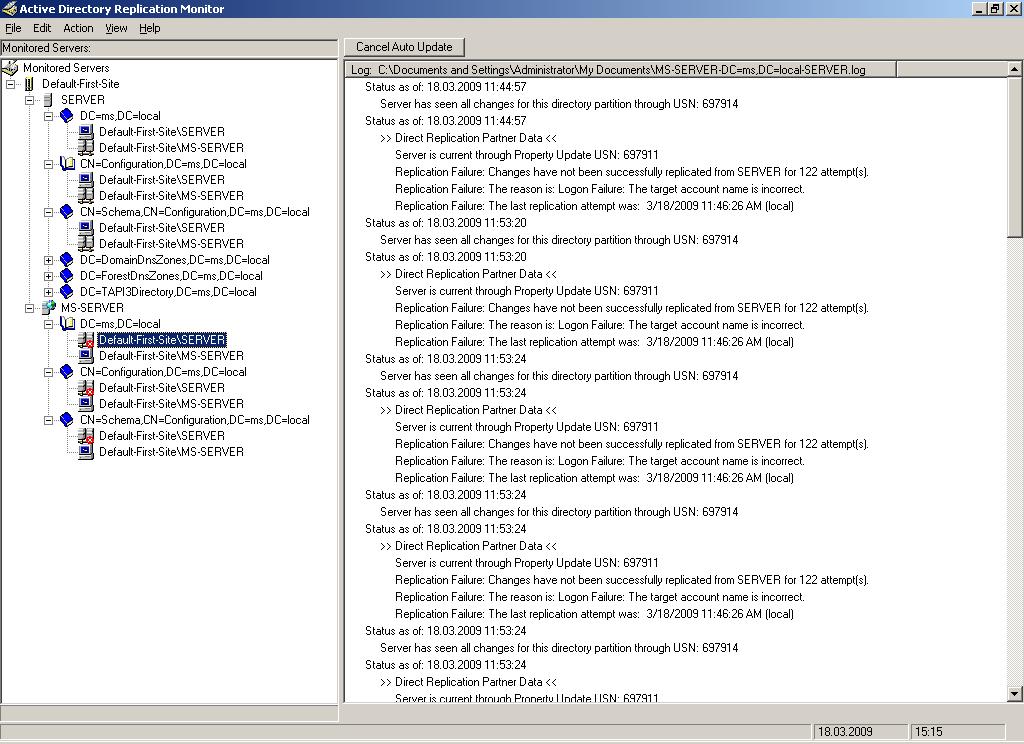Click the DC=DomainDnsZones partition book icon
The width and height of the screenshot is (1024, 744).
click(x=67, y=260)
